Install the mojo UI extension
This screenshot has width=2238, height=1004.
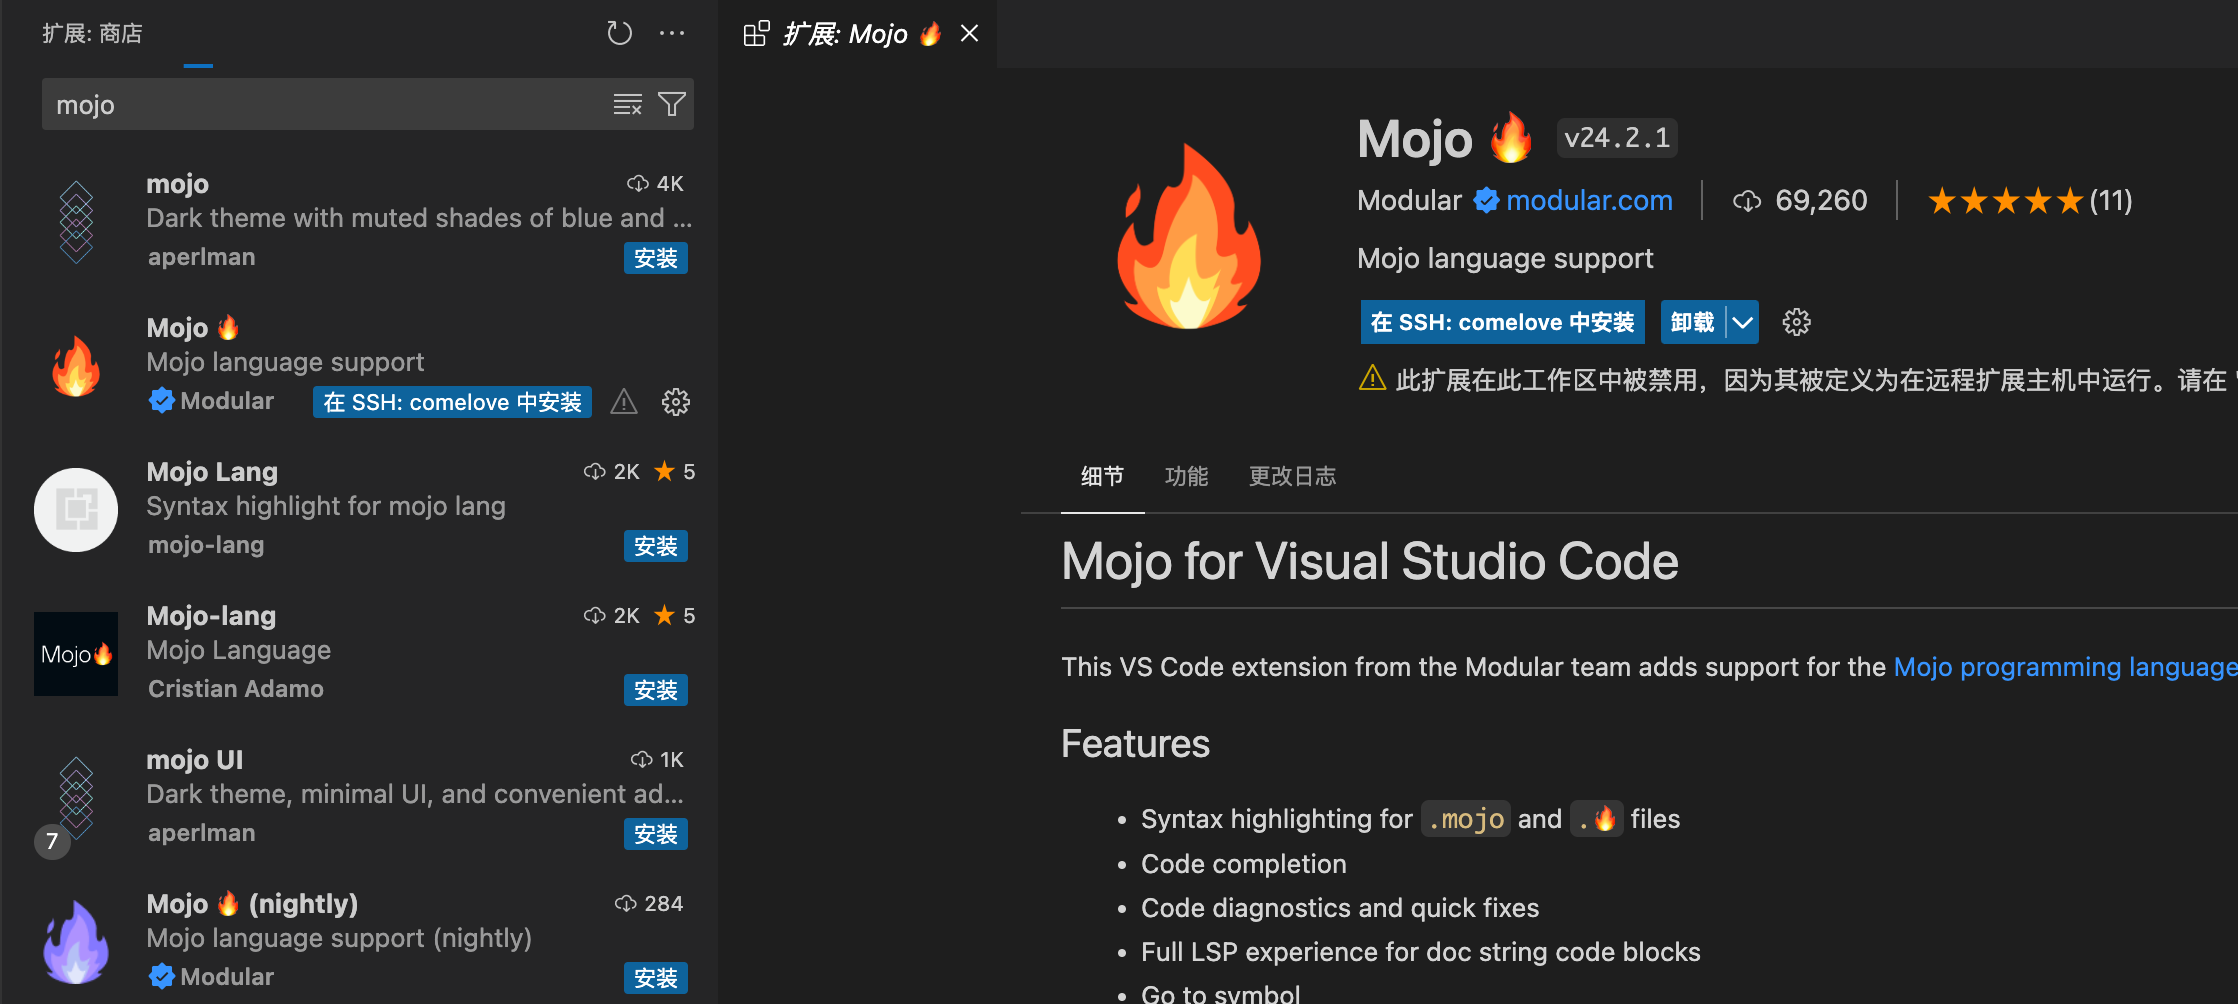(655, 834)
